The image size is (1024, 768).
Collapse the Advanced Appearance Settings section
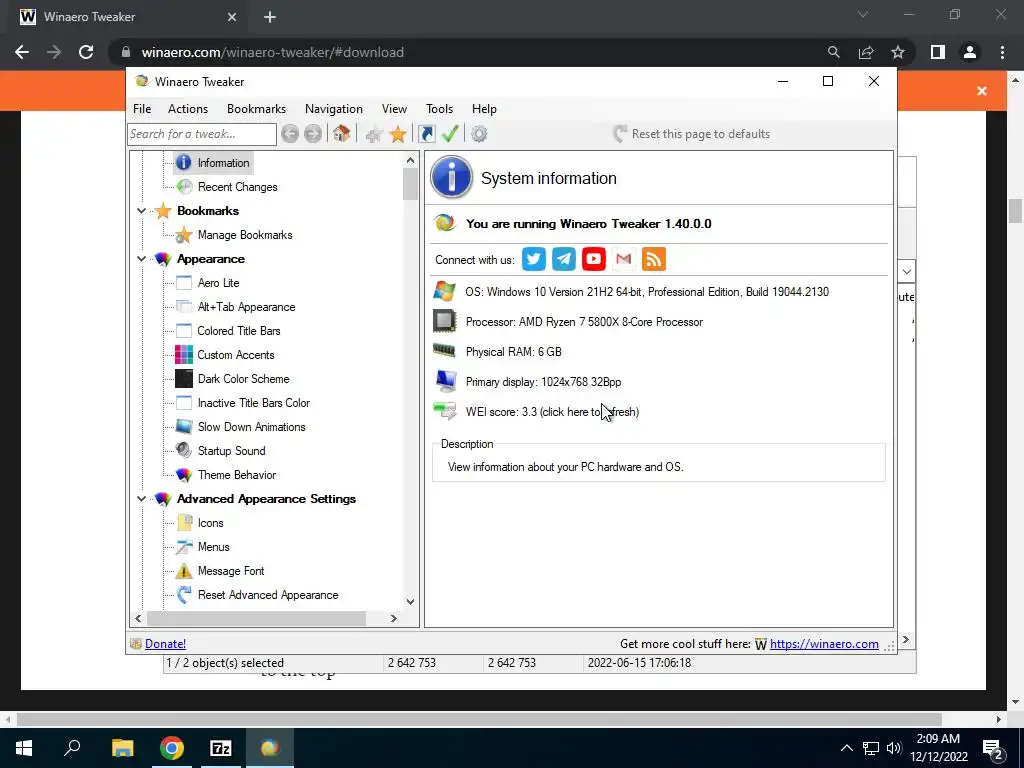[141, 499]
